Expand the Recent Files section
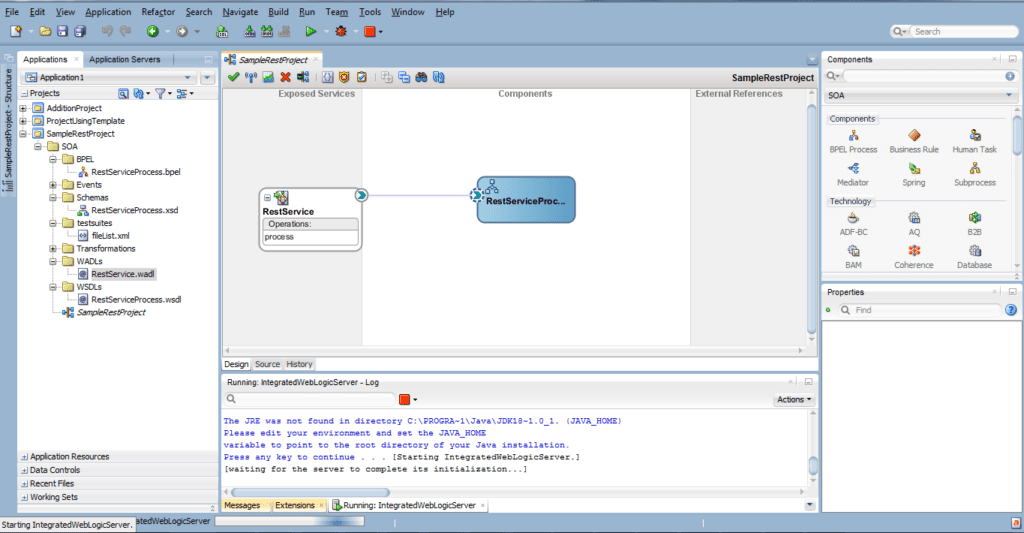Screen dimensions: 1024x533 (x=24, y=484)
